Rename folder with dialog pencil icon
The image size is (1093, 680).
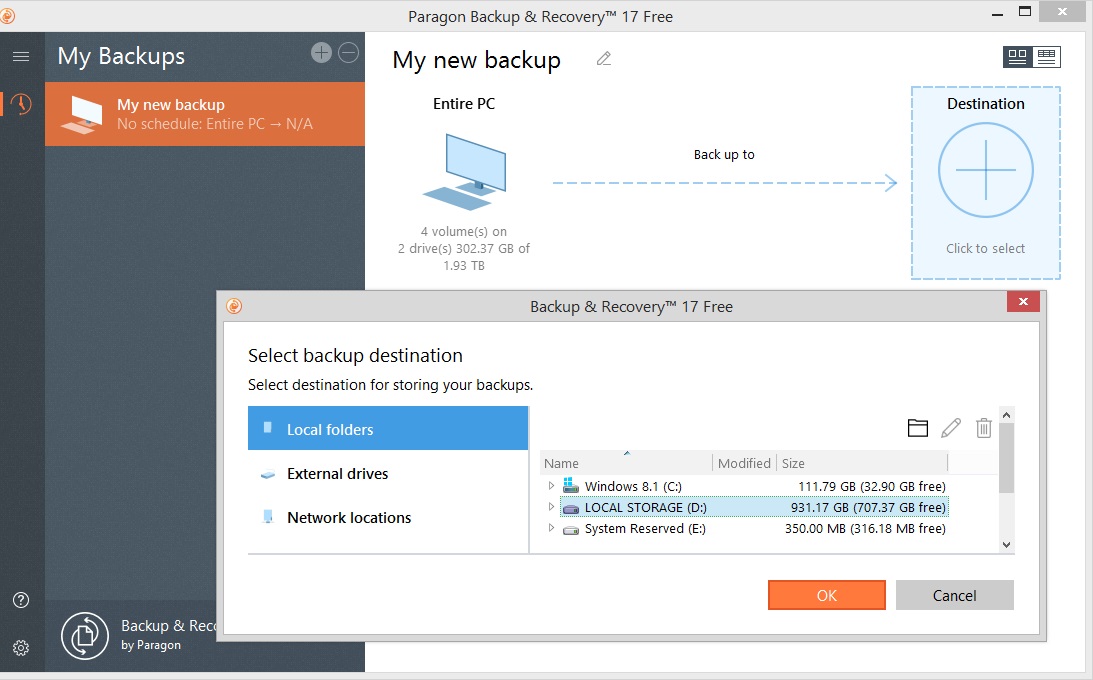951,428
